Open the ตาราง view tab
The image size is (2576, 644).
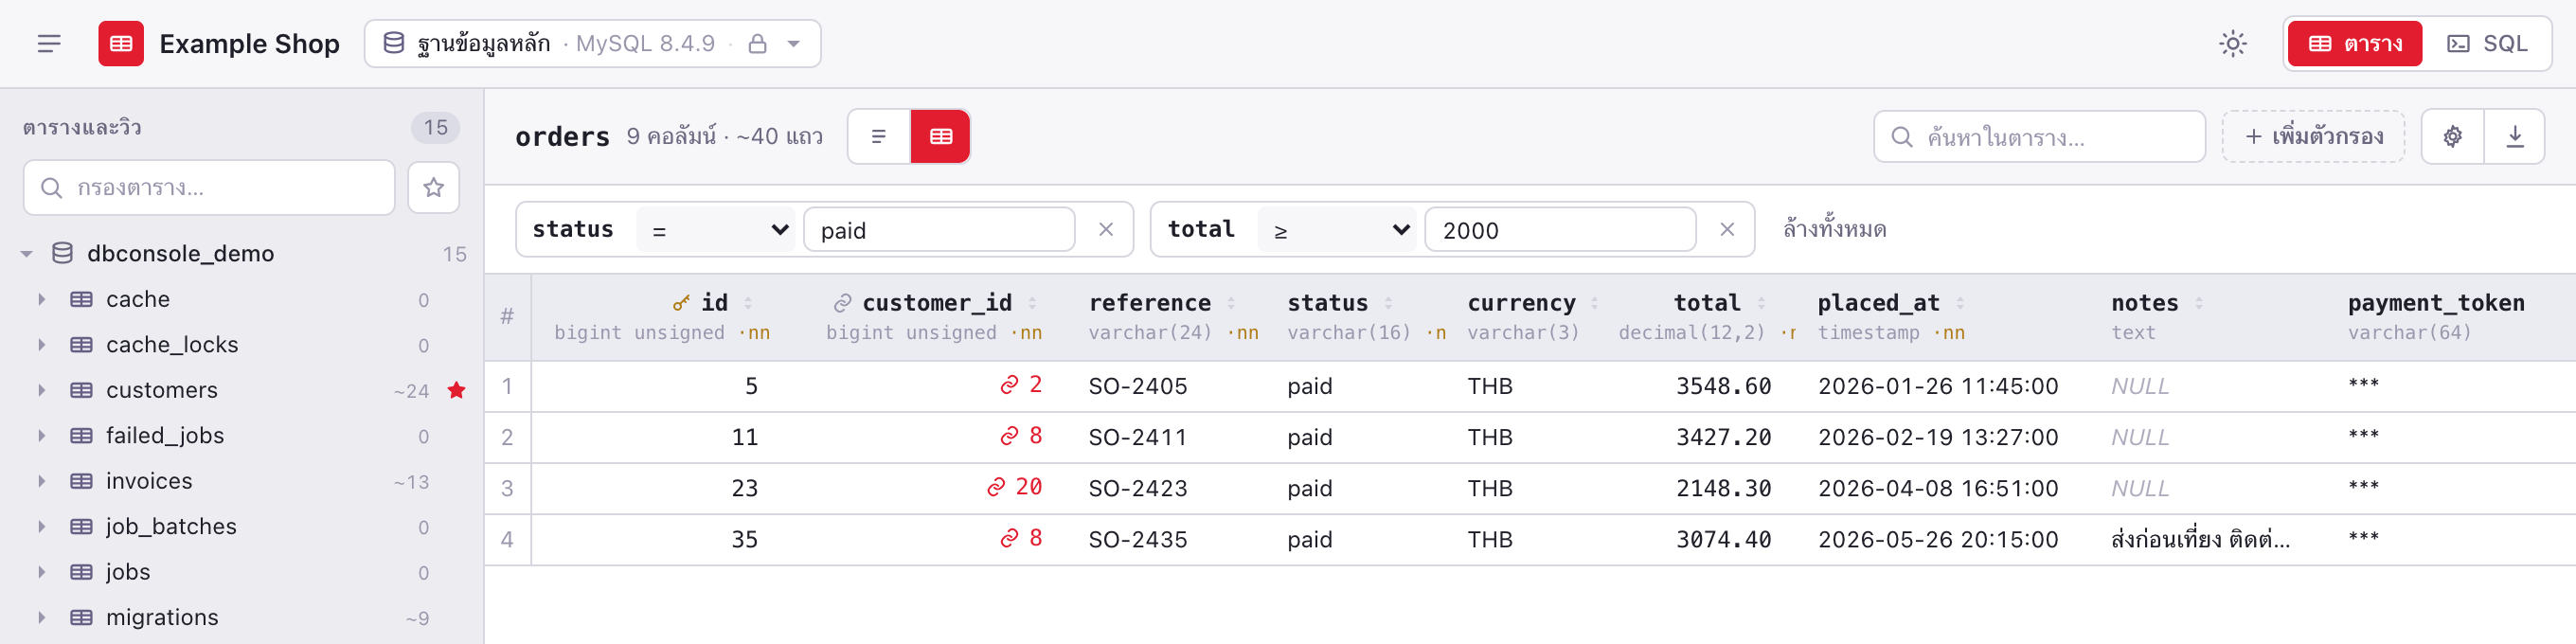pyautogui.click(x=2354, y=44)
